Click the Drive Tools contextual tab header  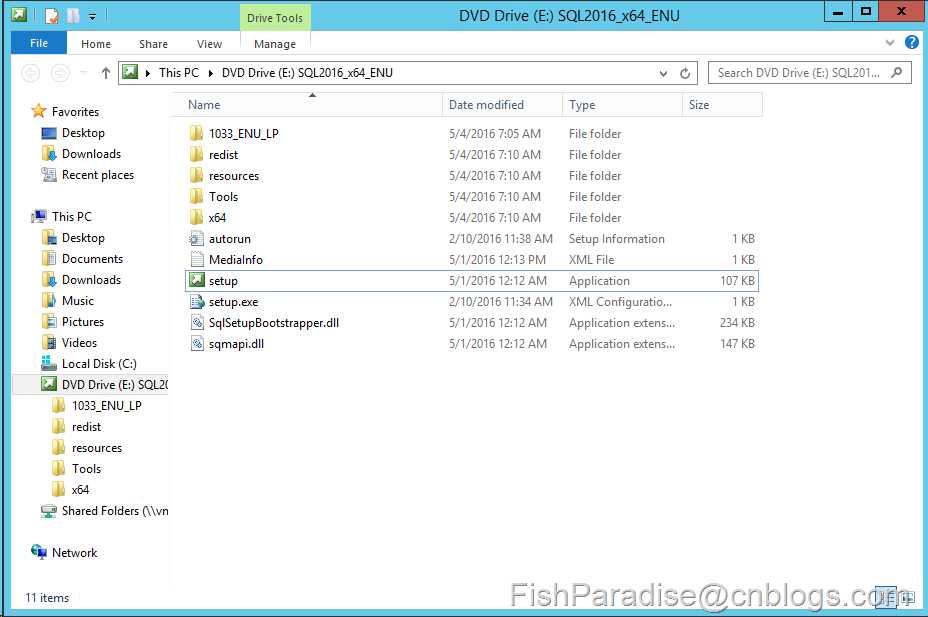point(275,18)
